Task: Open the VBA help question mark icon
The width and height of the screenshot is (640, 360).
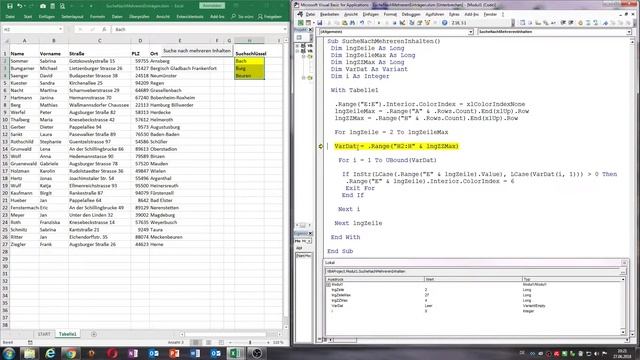Action: tap(444, 23)
